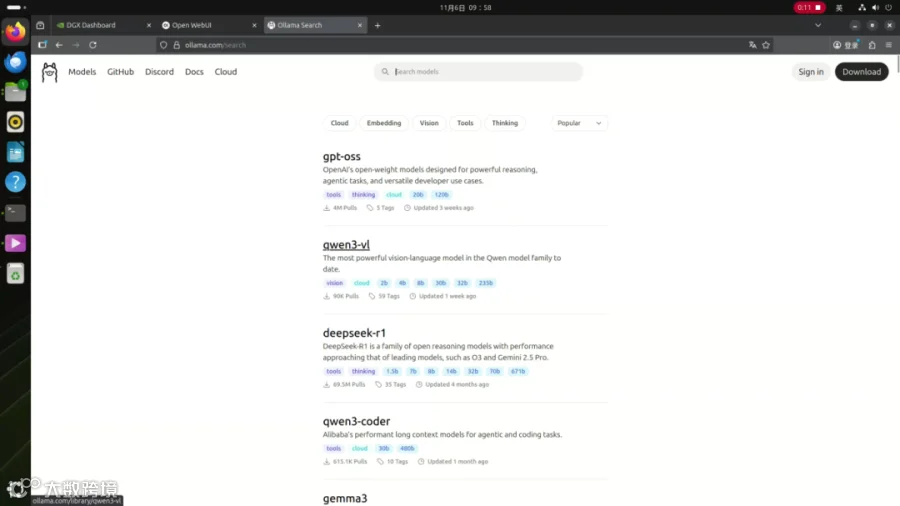Click the Sign in button

click(810, 72)
